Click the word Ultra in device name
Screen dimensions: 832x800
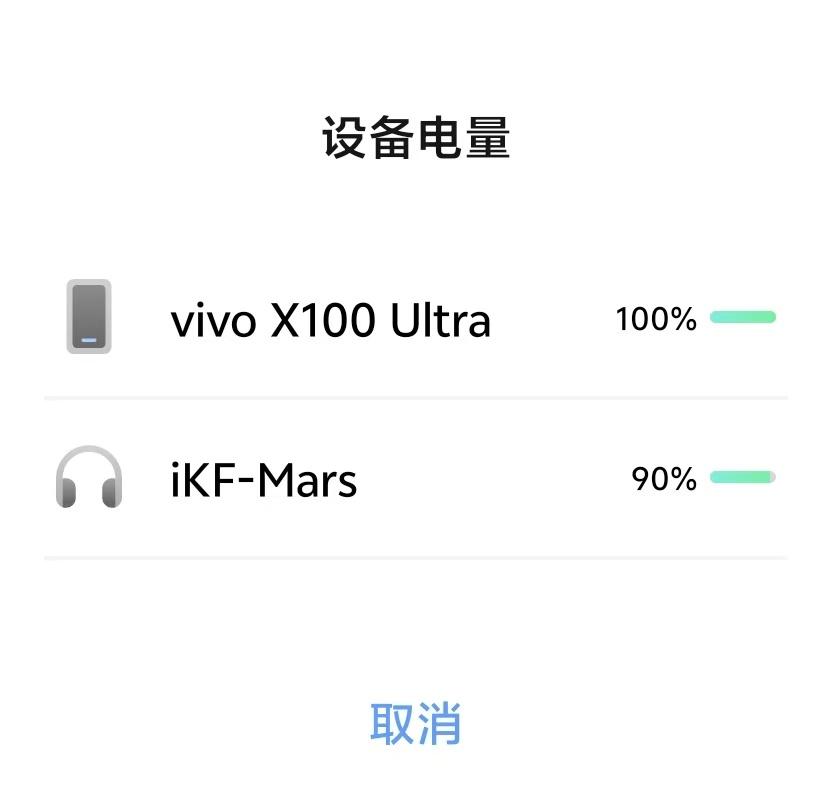point(440,320)
